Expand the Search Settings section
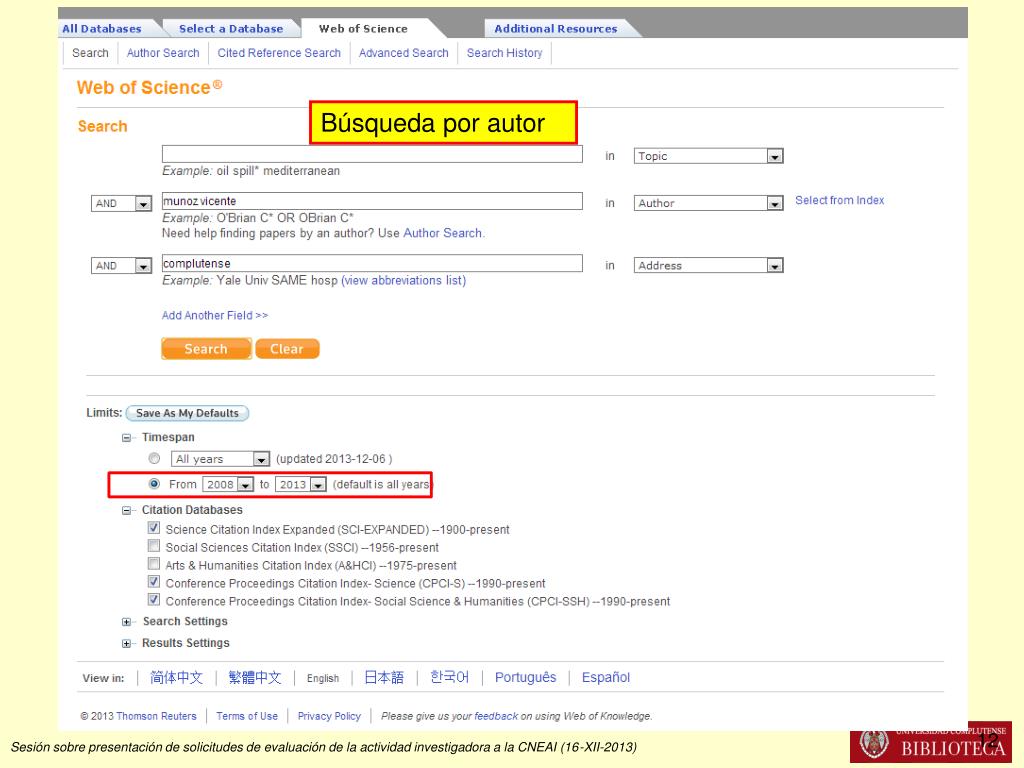The width and height of the screenshot is (1024, 768). coord(126,622)
